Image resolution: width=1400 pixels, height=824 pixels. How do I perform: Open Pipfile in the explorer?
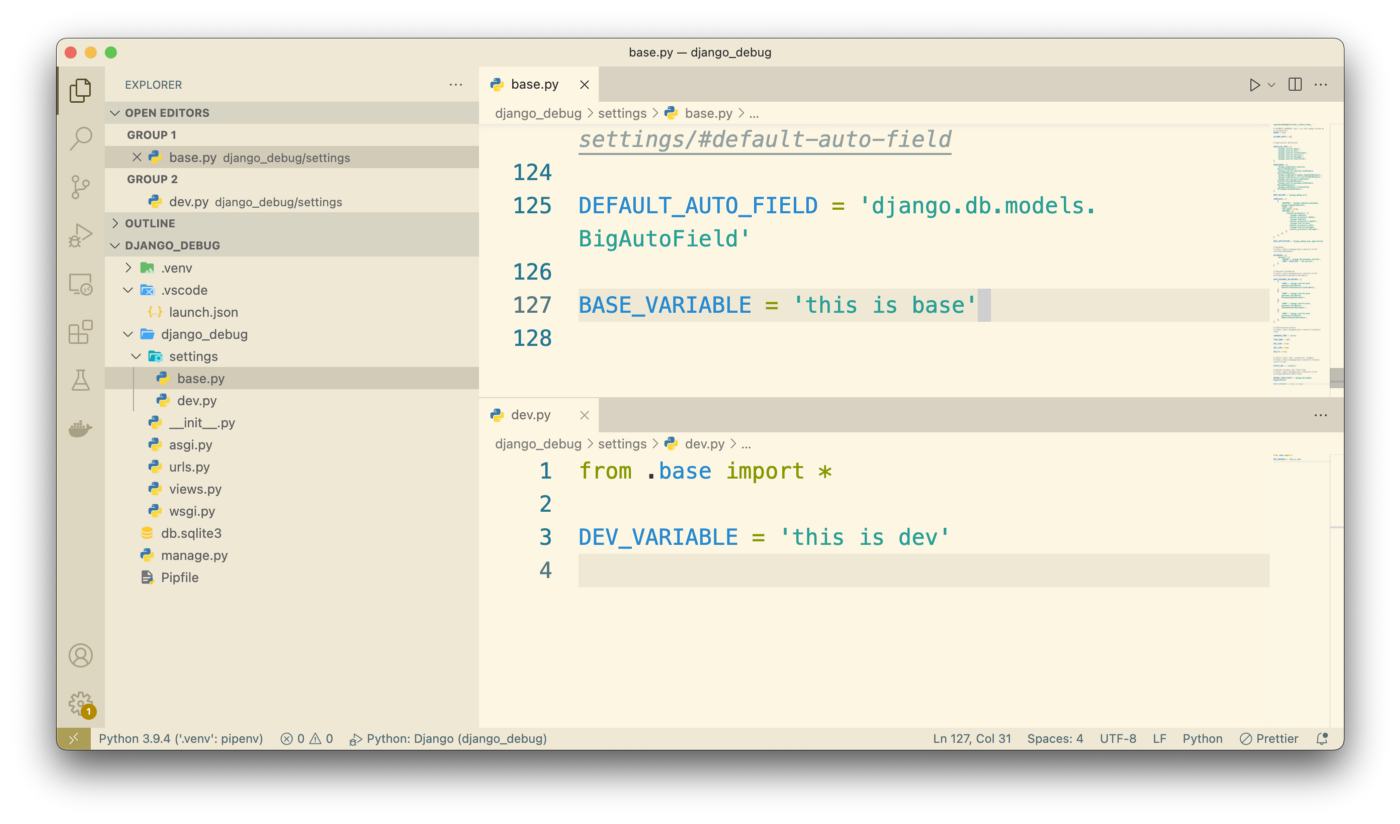click(292, 577)
